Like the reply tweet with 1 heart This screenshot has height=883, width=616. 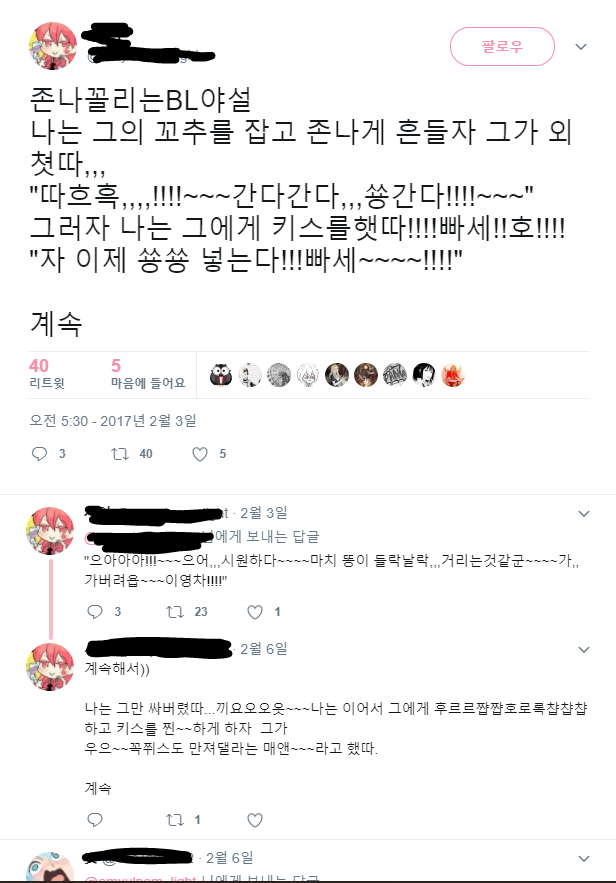coord(255,612)
